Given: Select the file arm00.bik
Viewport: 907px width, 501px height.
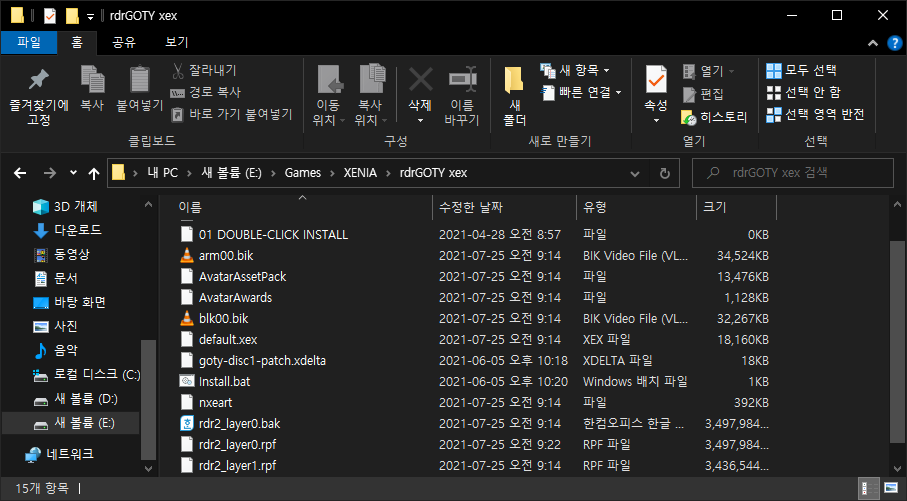Looking at the screenshot, I should pos(226,256).
